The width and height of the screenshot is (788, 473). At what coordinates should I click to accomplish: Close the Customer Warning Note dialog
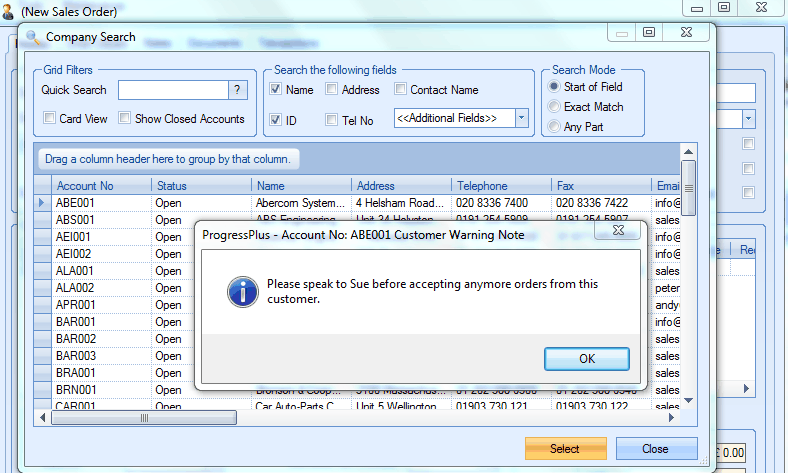pyautogui.click(x=618, y=230)
